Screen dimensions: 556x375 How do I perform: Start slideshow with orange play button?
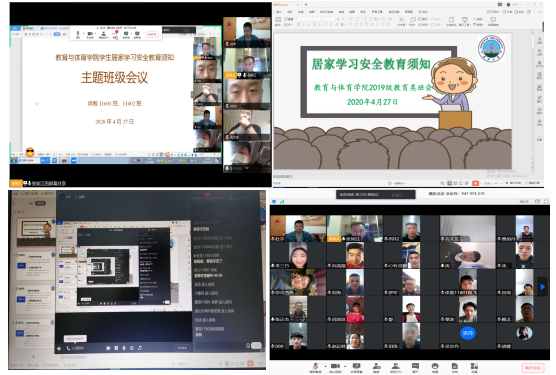475,183
